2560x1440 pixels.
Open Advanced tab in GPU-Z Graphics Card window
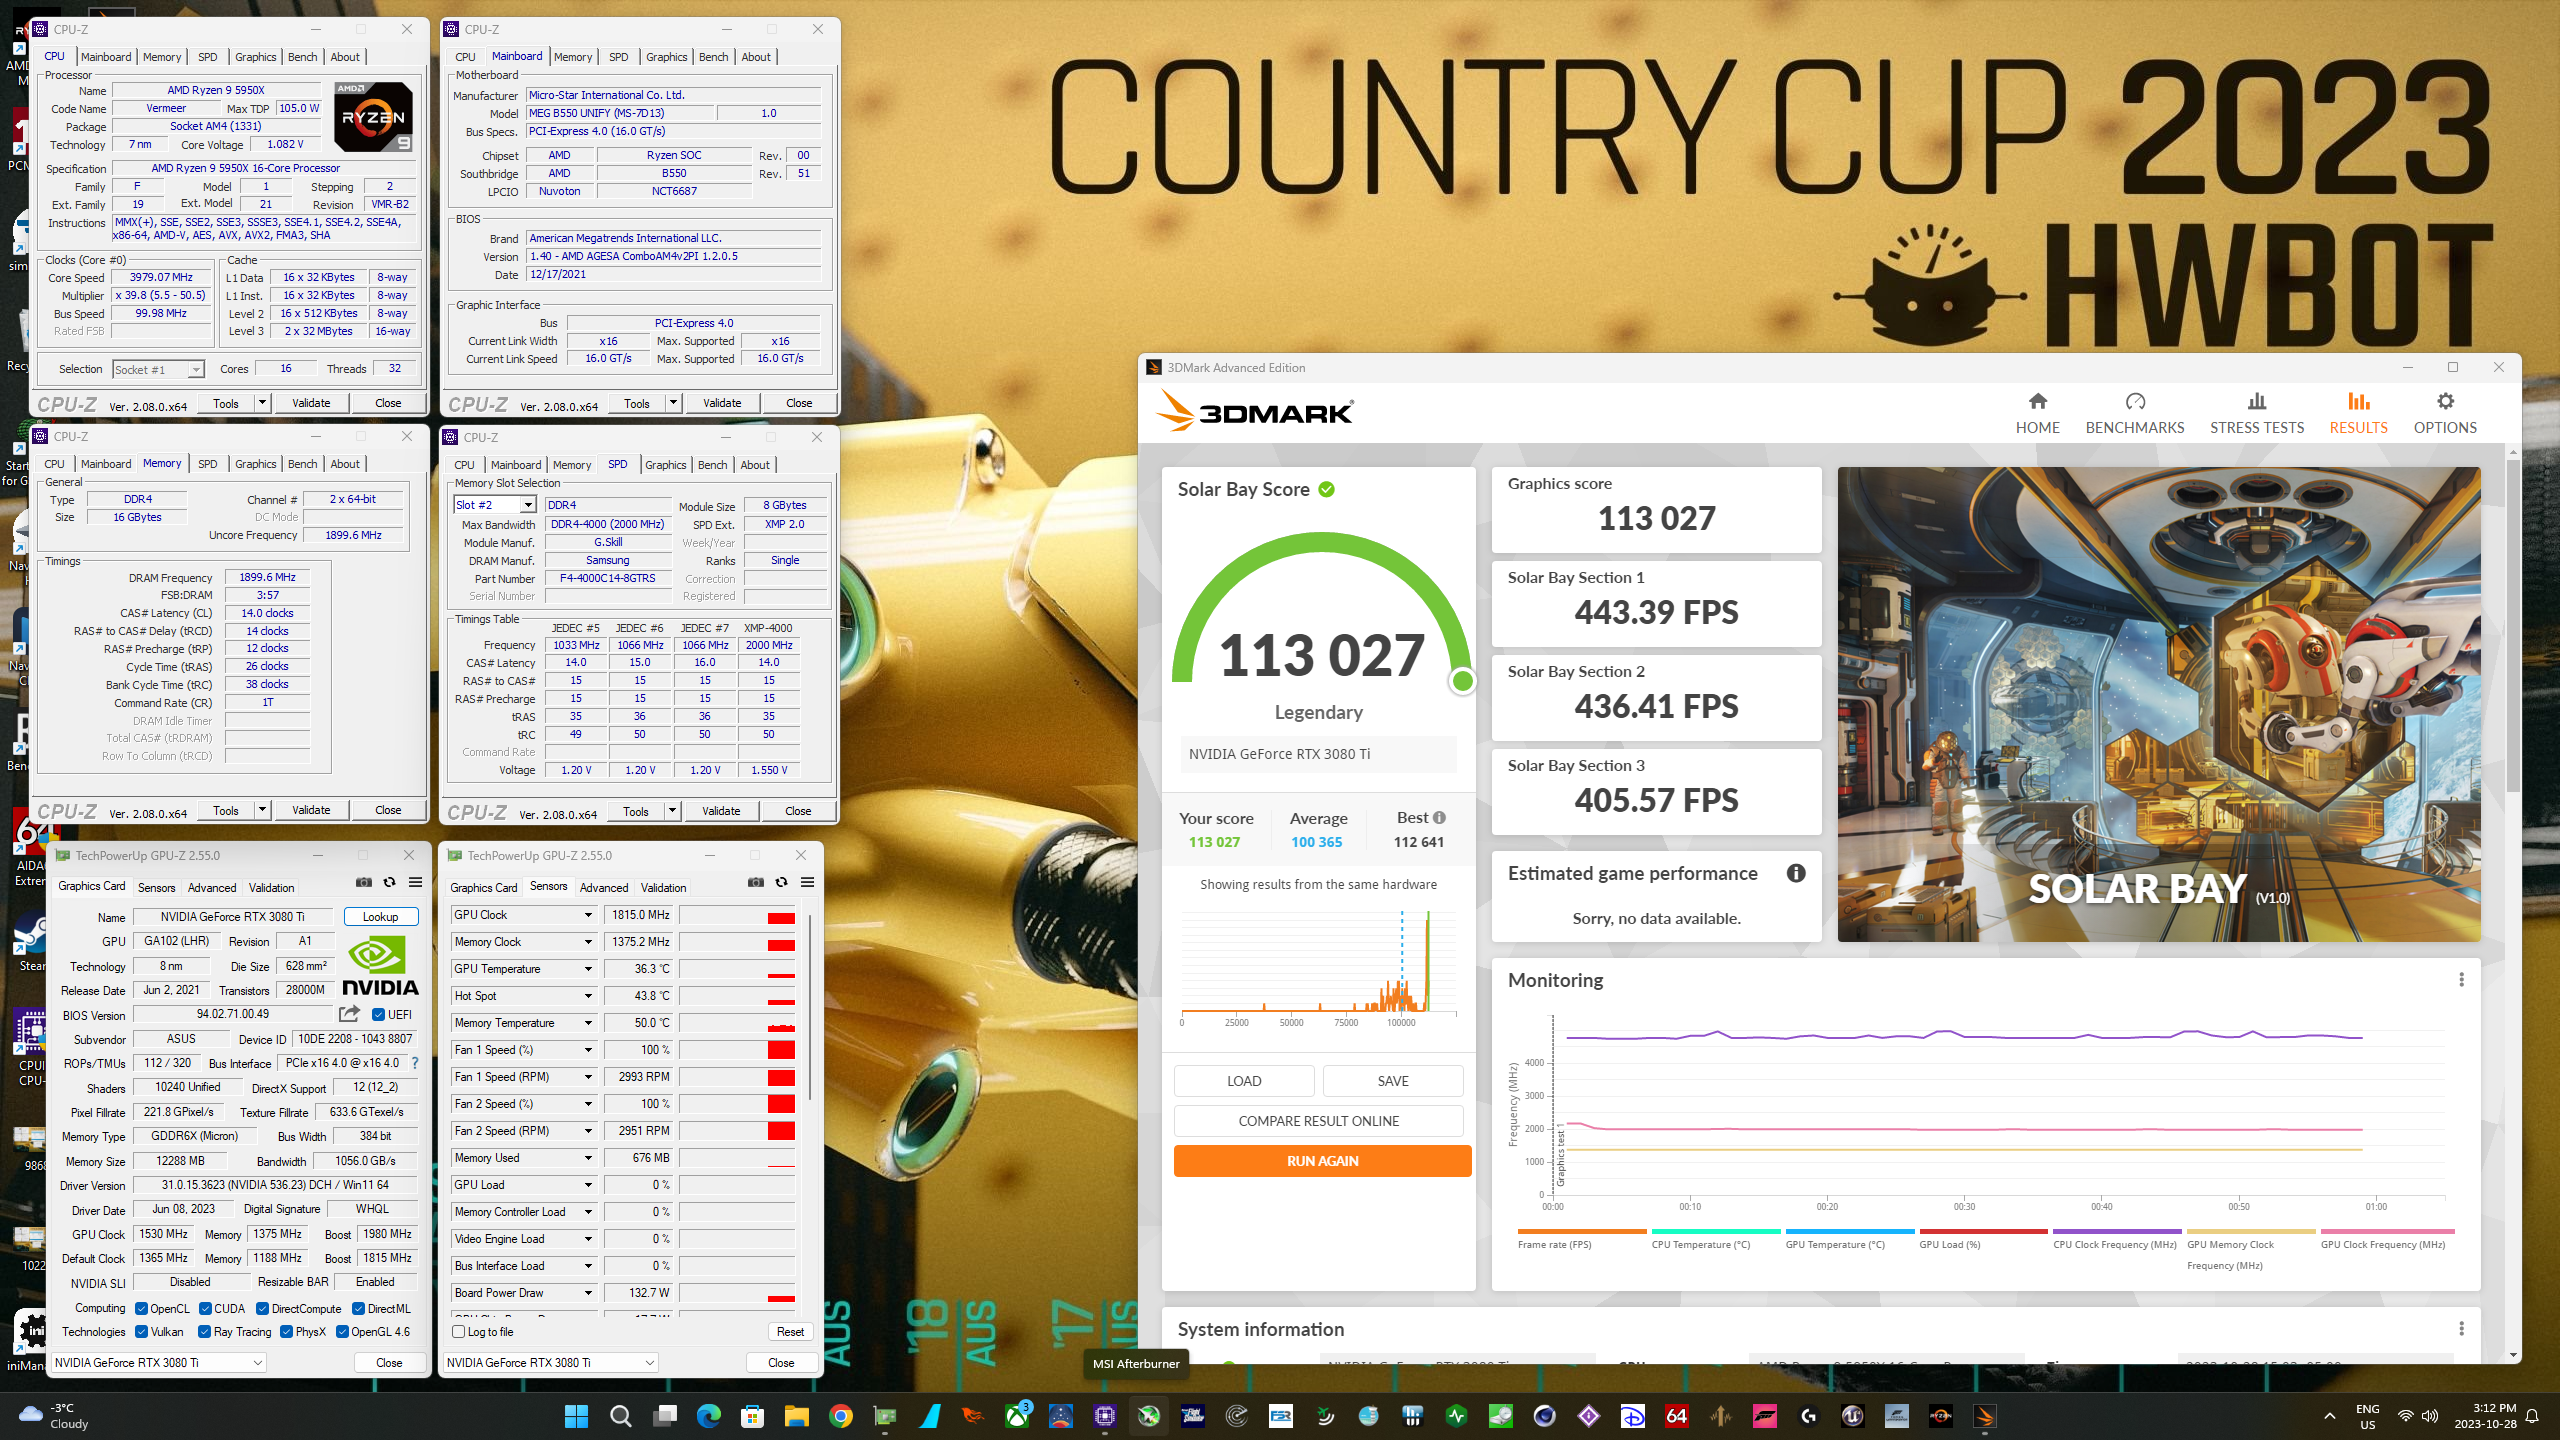212,888
